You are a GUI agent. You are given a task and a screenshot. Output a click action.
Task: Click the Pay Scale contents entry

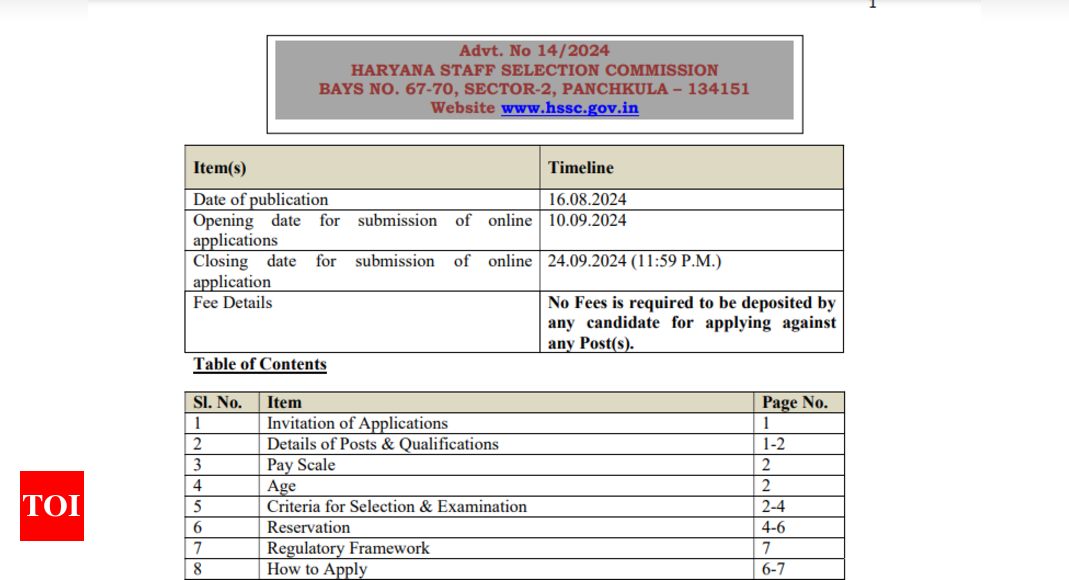(301, 465)
